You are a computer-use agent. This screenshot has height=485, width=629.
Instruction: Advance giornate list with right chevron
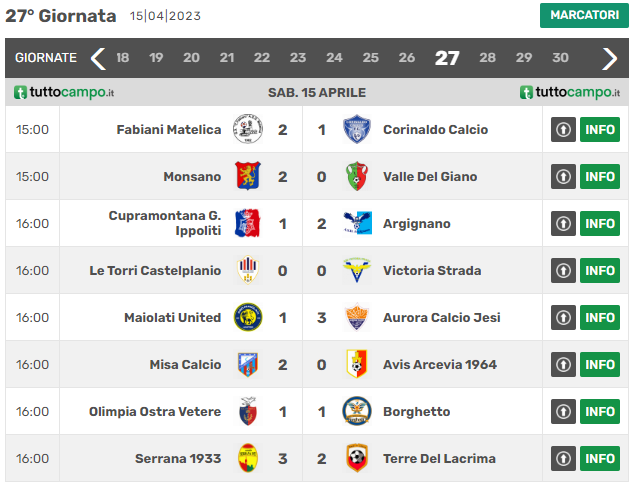pyautogui.click(x=610, y=59)
